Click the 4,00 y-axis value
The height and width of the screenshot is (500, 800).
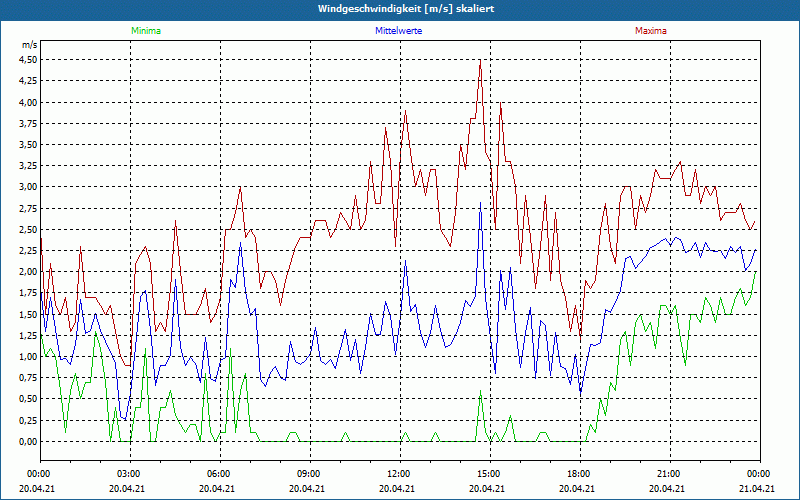(x=28, y=102)
